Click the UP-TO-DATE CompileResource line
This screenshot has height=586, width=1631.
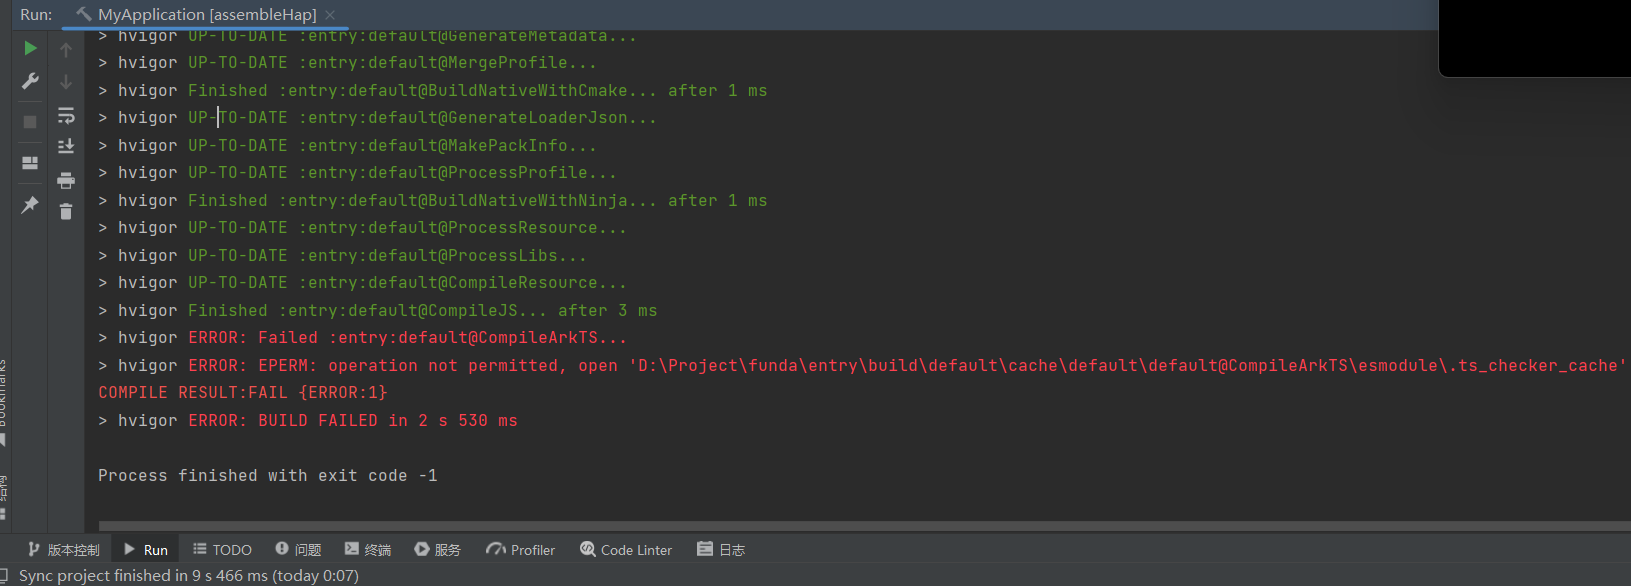coord(363,283)
